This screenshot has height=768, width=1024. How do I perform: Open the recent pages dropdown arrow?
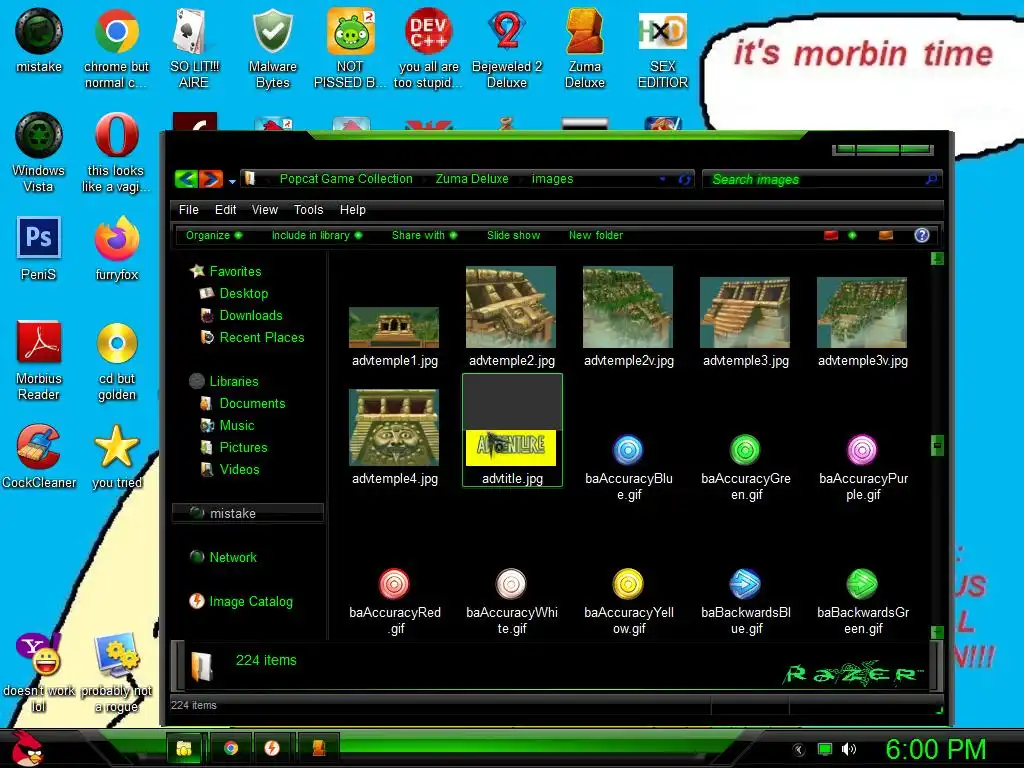tap(232, 182)
